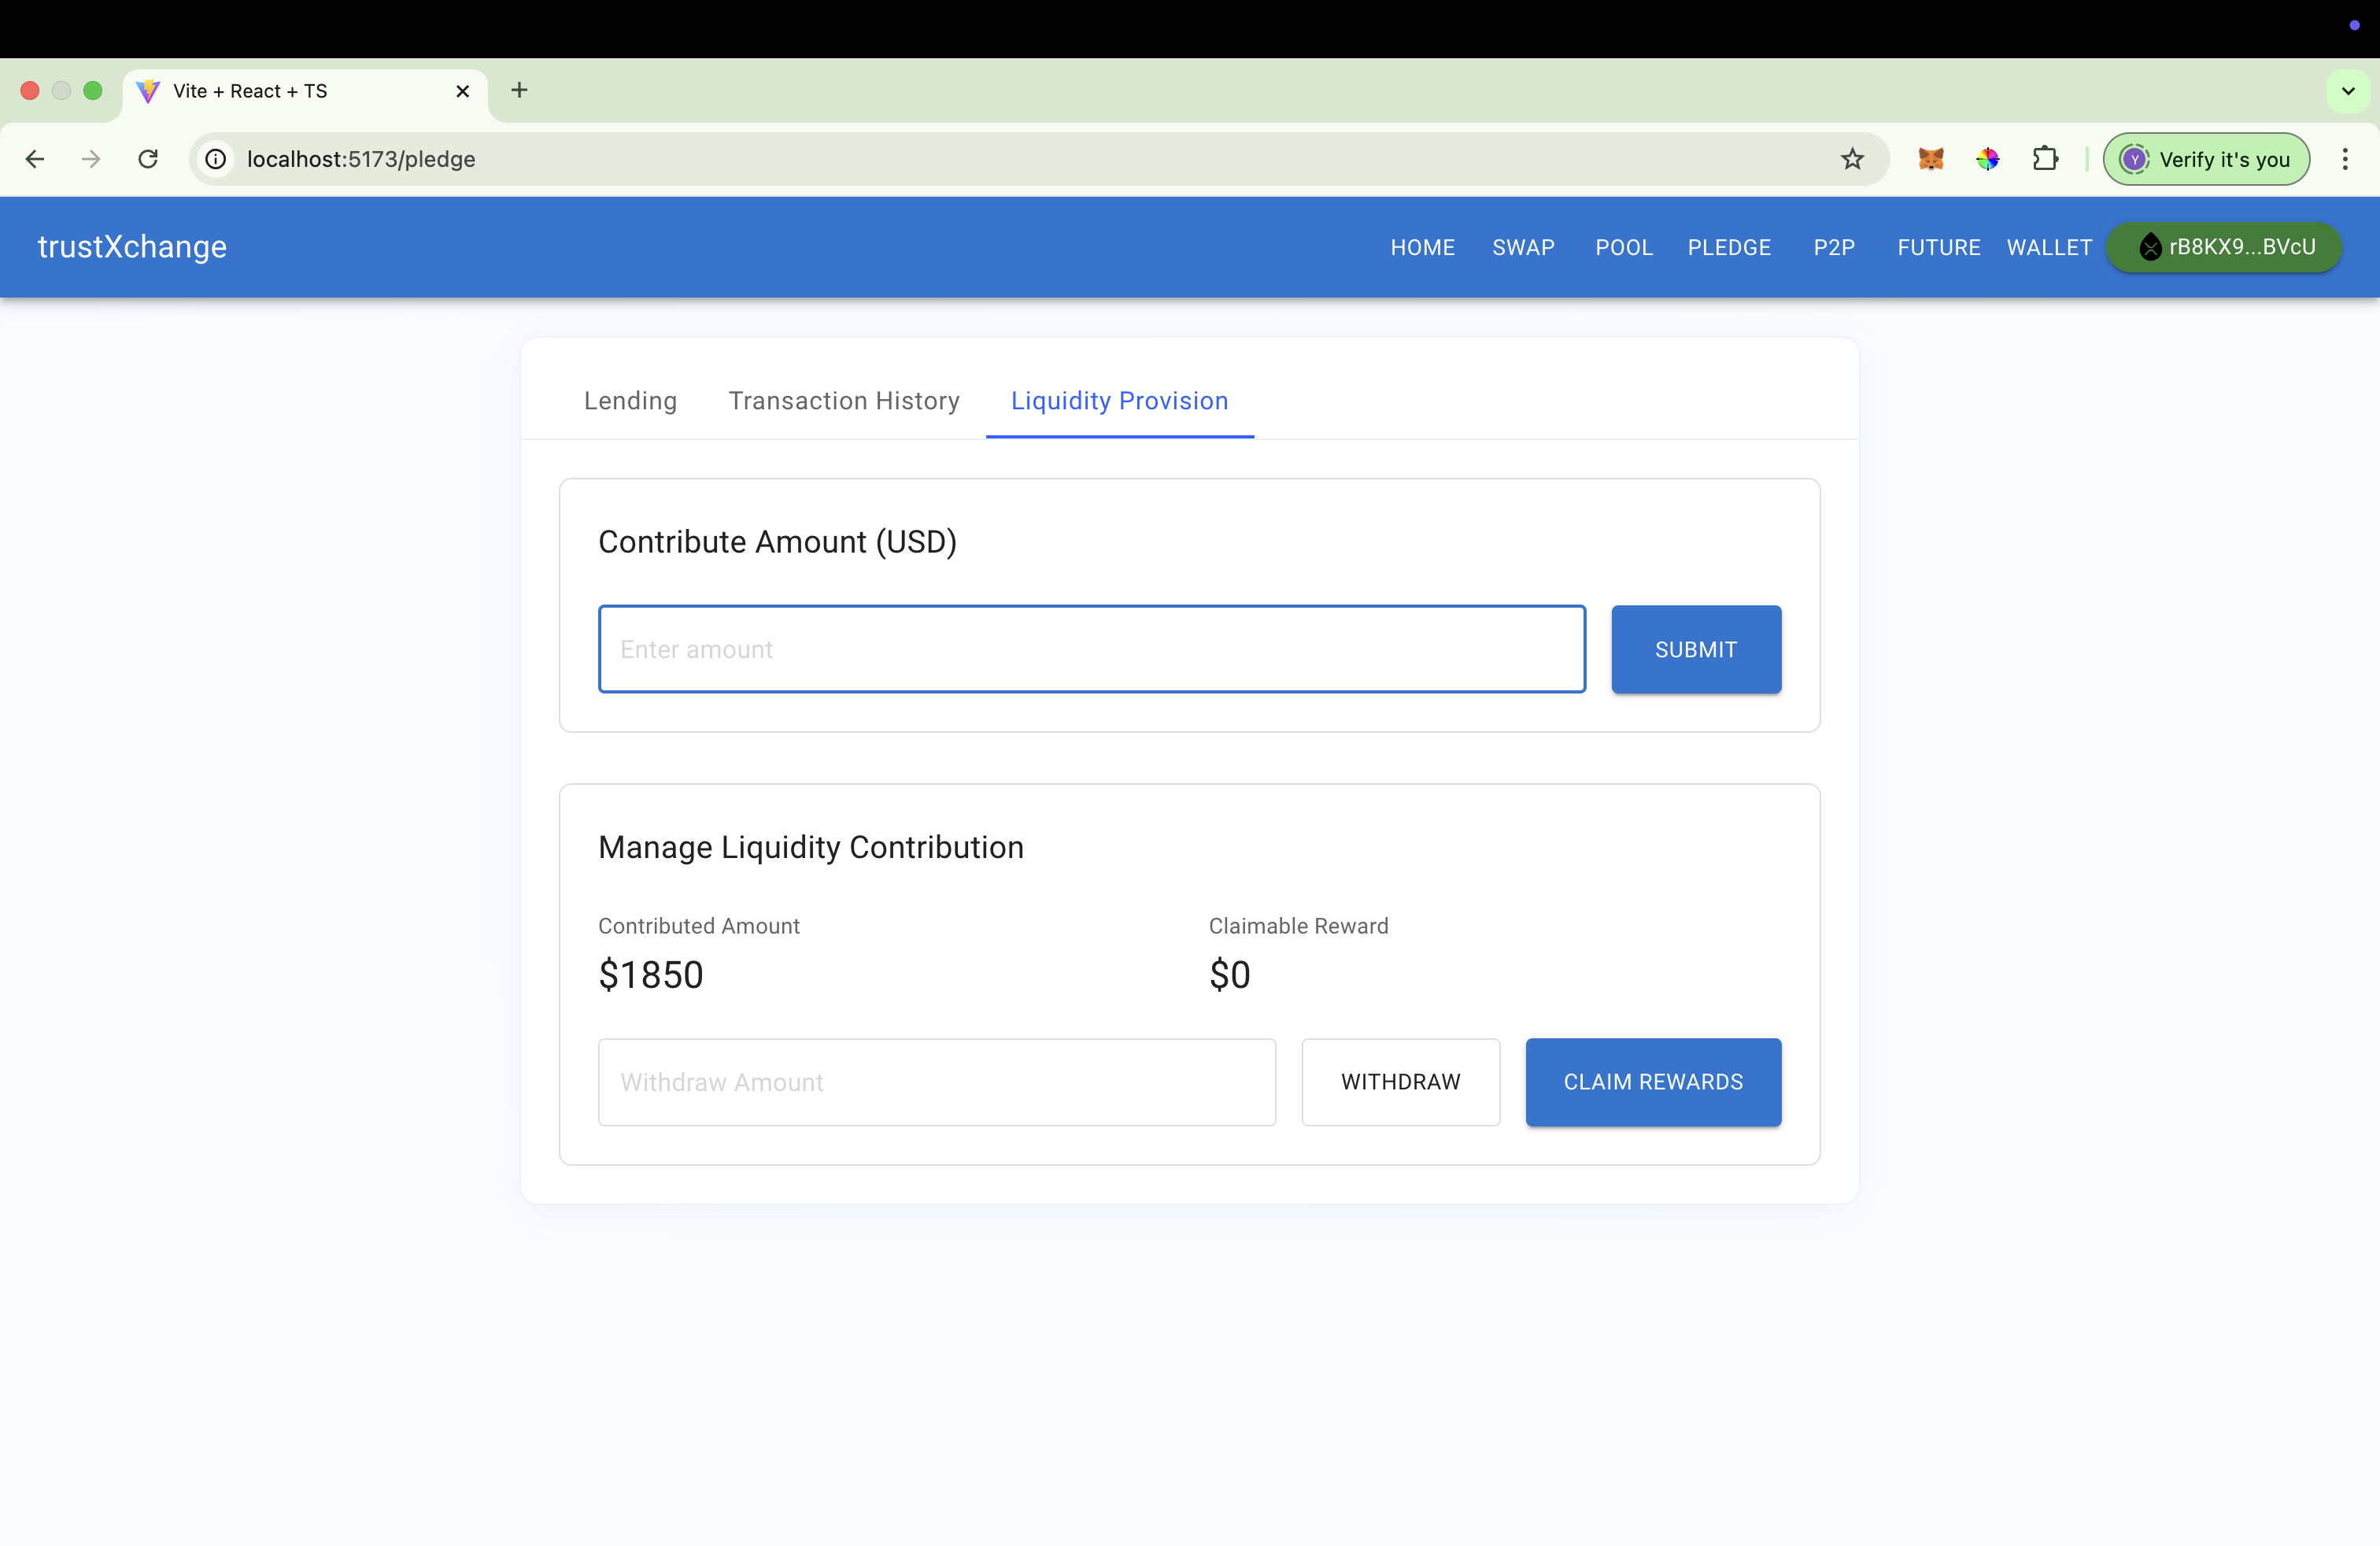Open the Transaction History tab
This screenshot has width=2380, height=1546.
click(843, 400)
